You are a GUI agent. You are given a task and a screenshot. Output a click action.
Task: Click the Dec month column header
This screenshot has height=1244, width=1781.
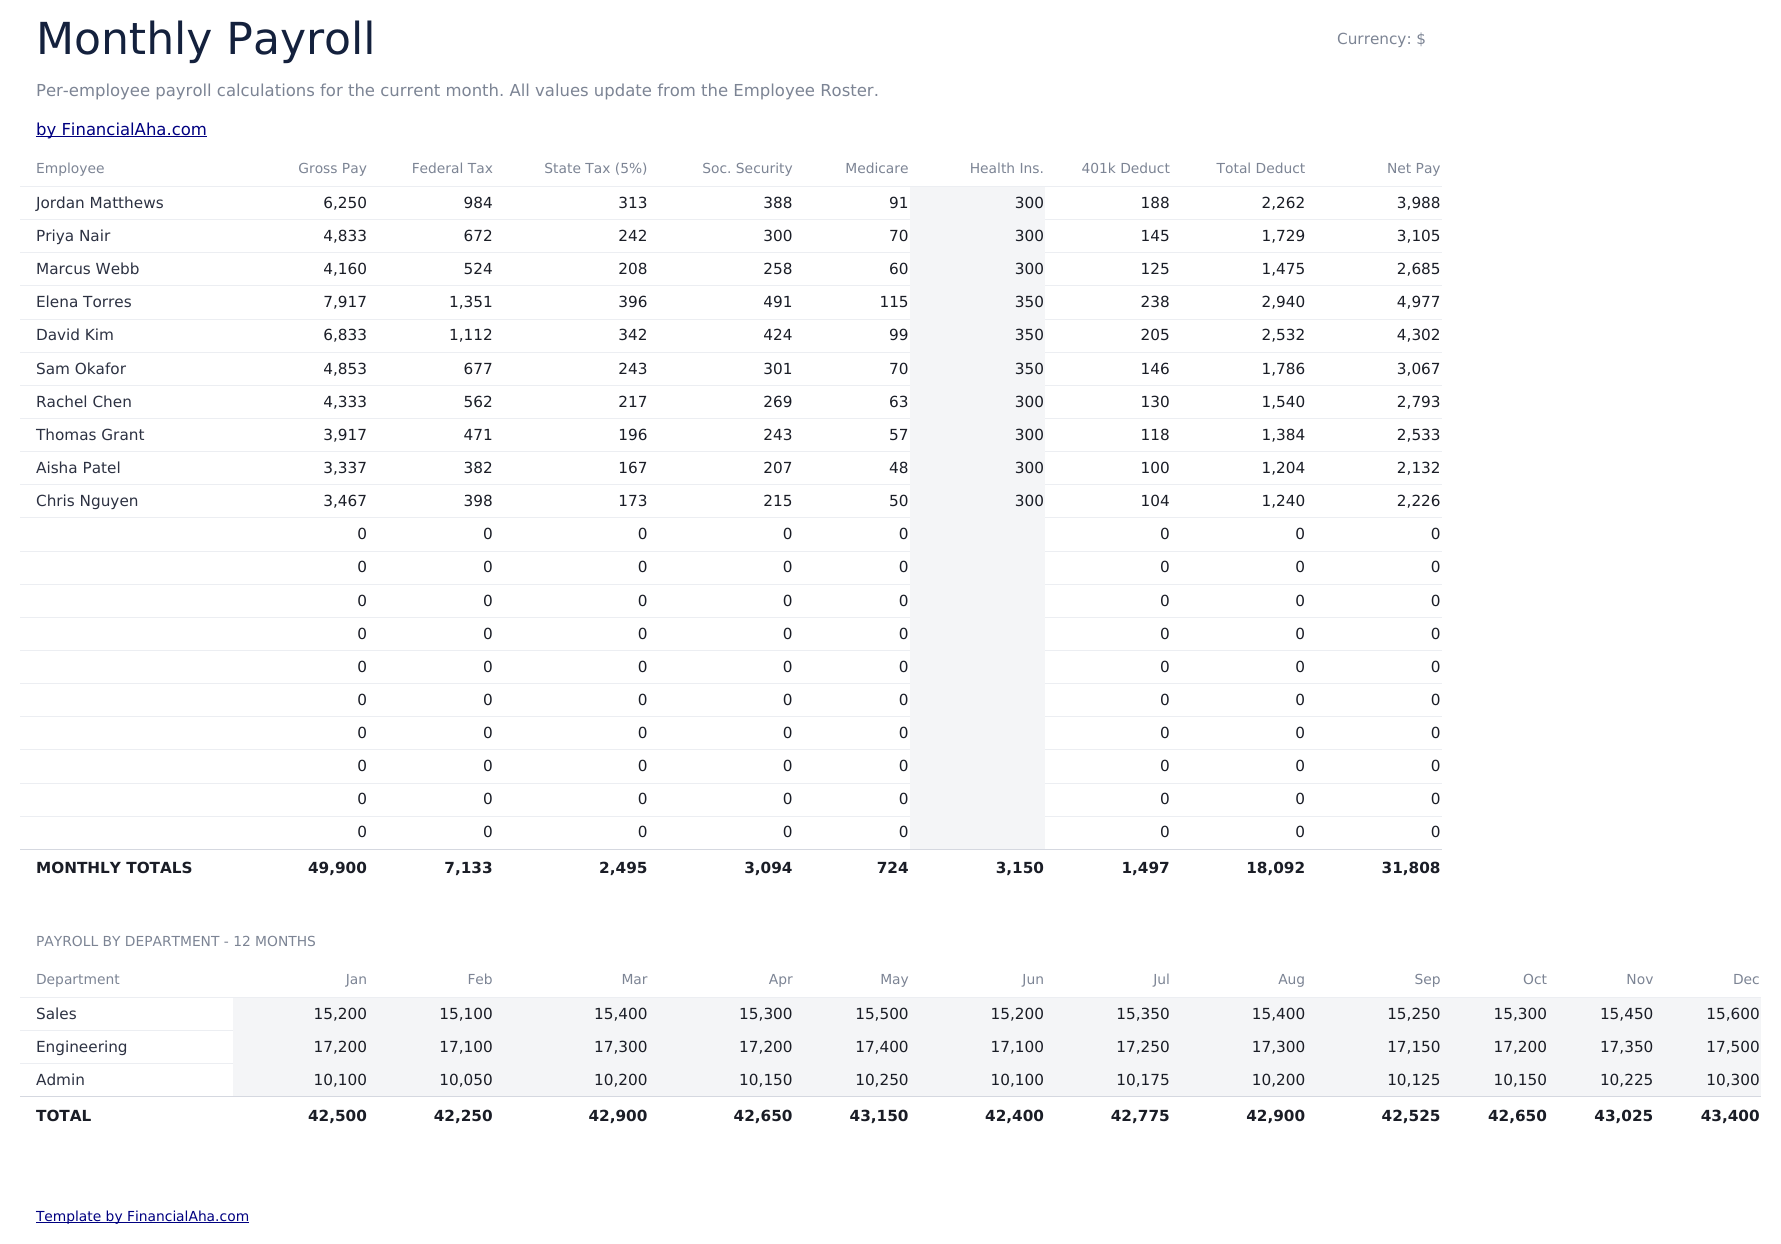coord(1746,979)
